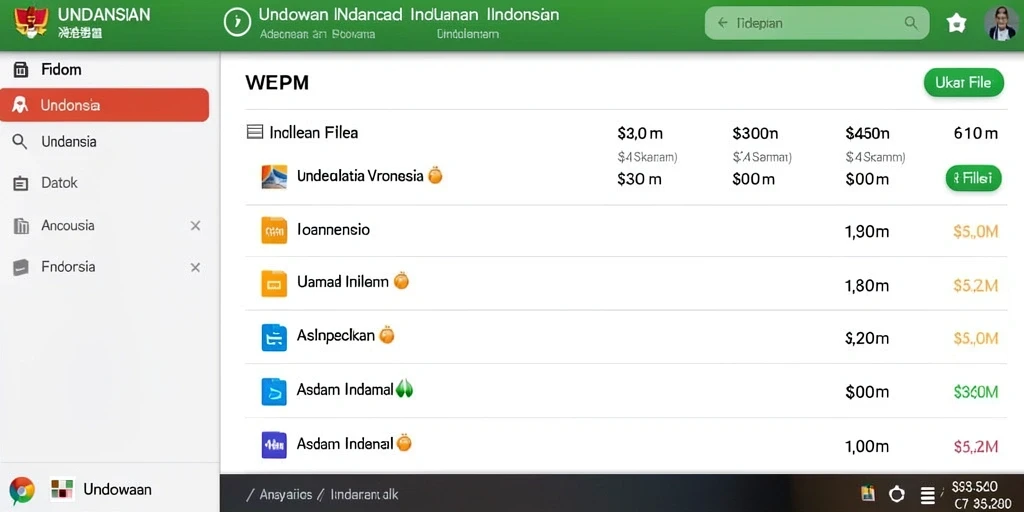This screenshot has height=512, width=1024.
Task: Open the Aslnpeckan file row
Action: 626,338
